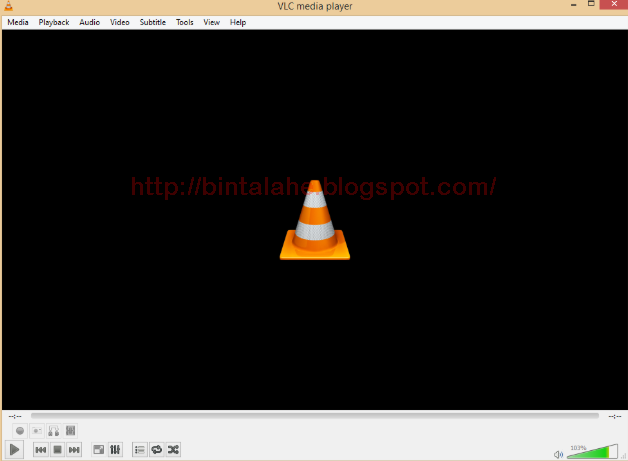
Task: Toggle fullscreen video mode
Action: coord(99,450)
